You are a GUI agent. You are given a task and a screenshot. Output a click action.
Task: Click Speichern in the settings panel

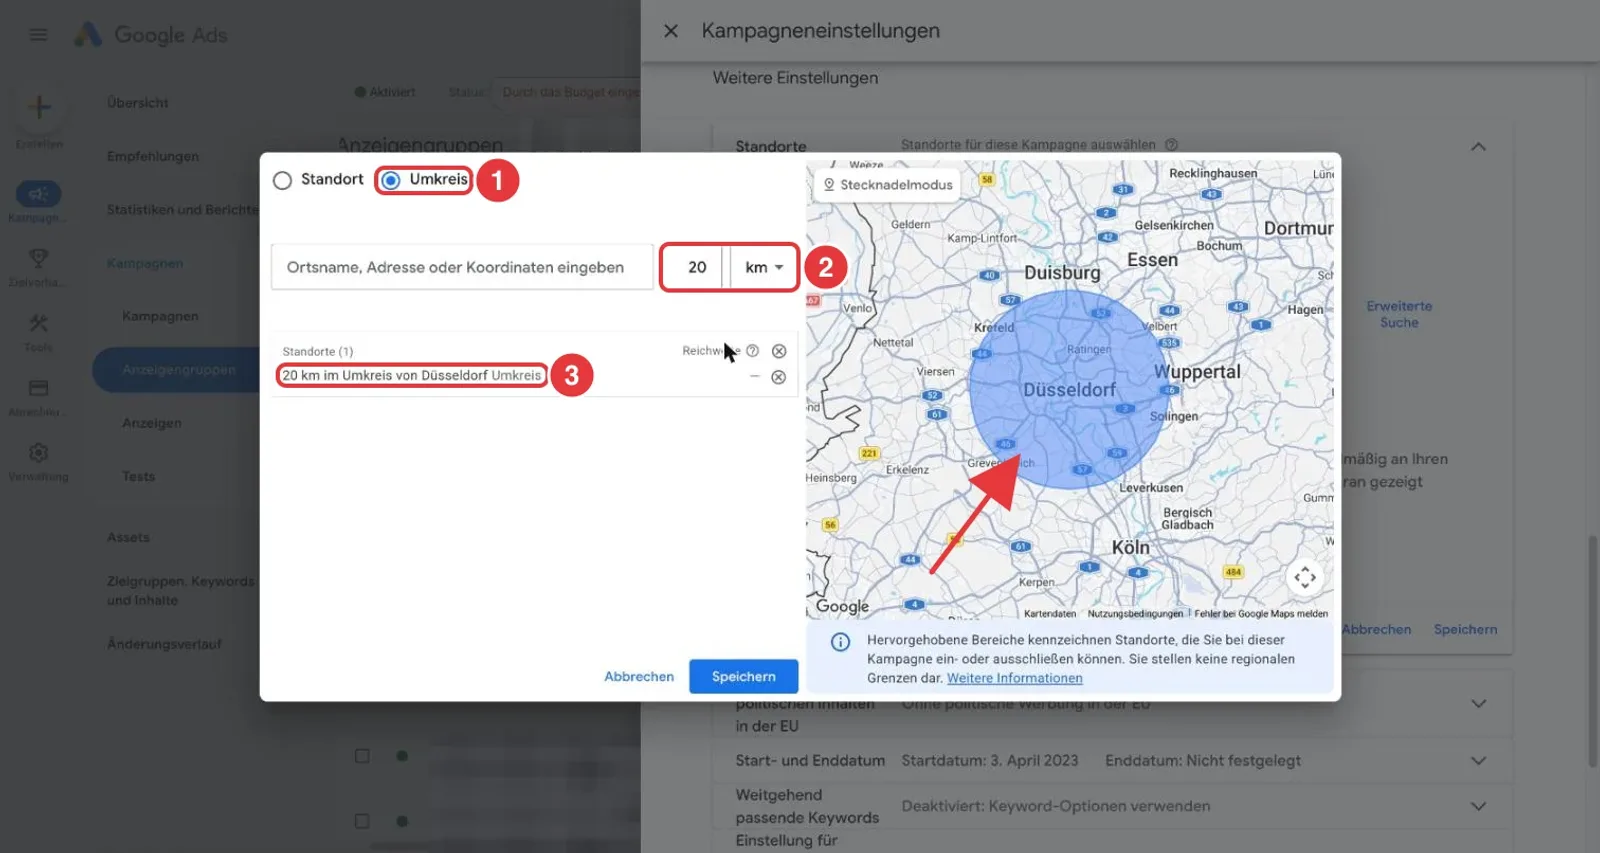point(1465,629)
